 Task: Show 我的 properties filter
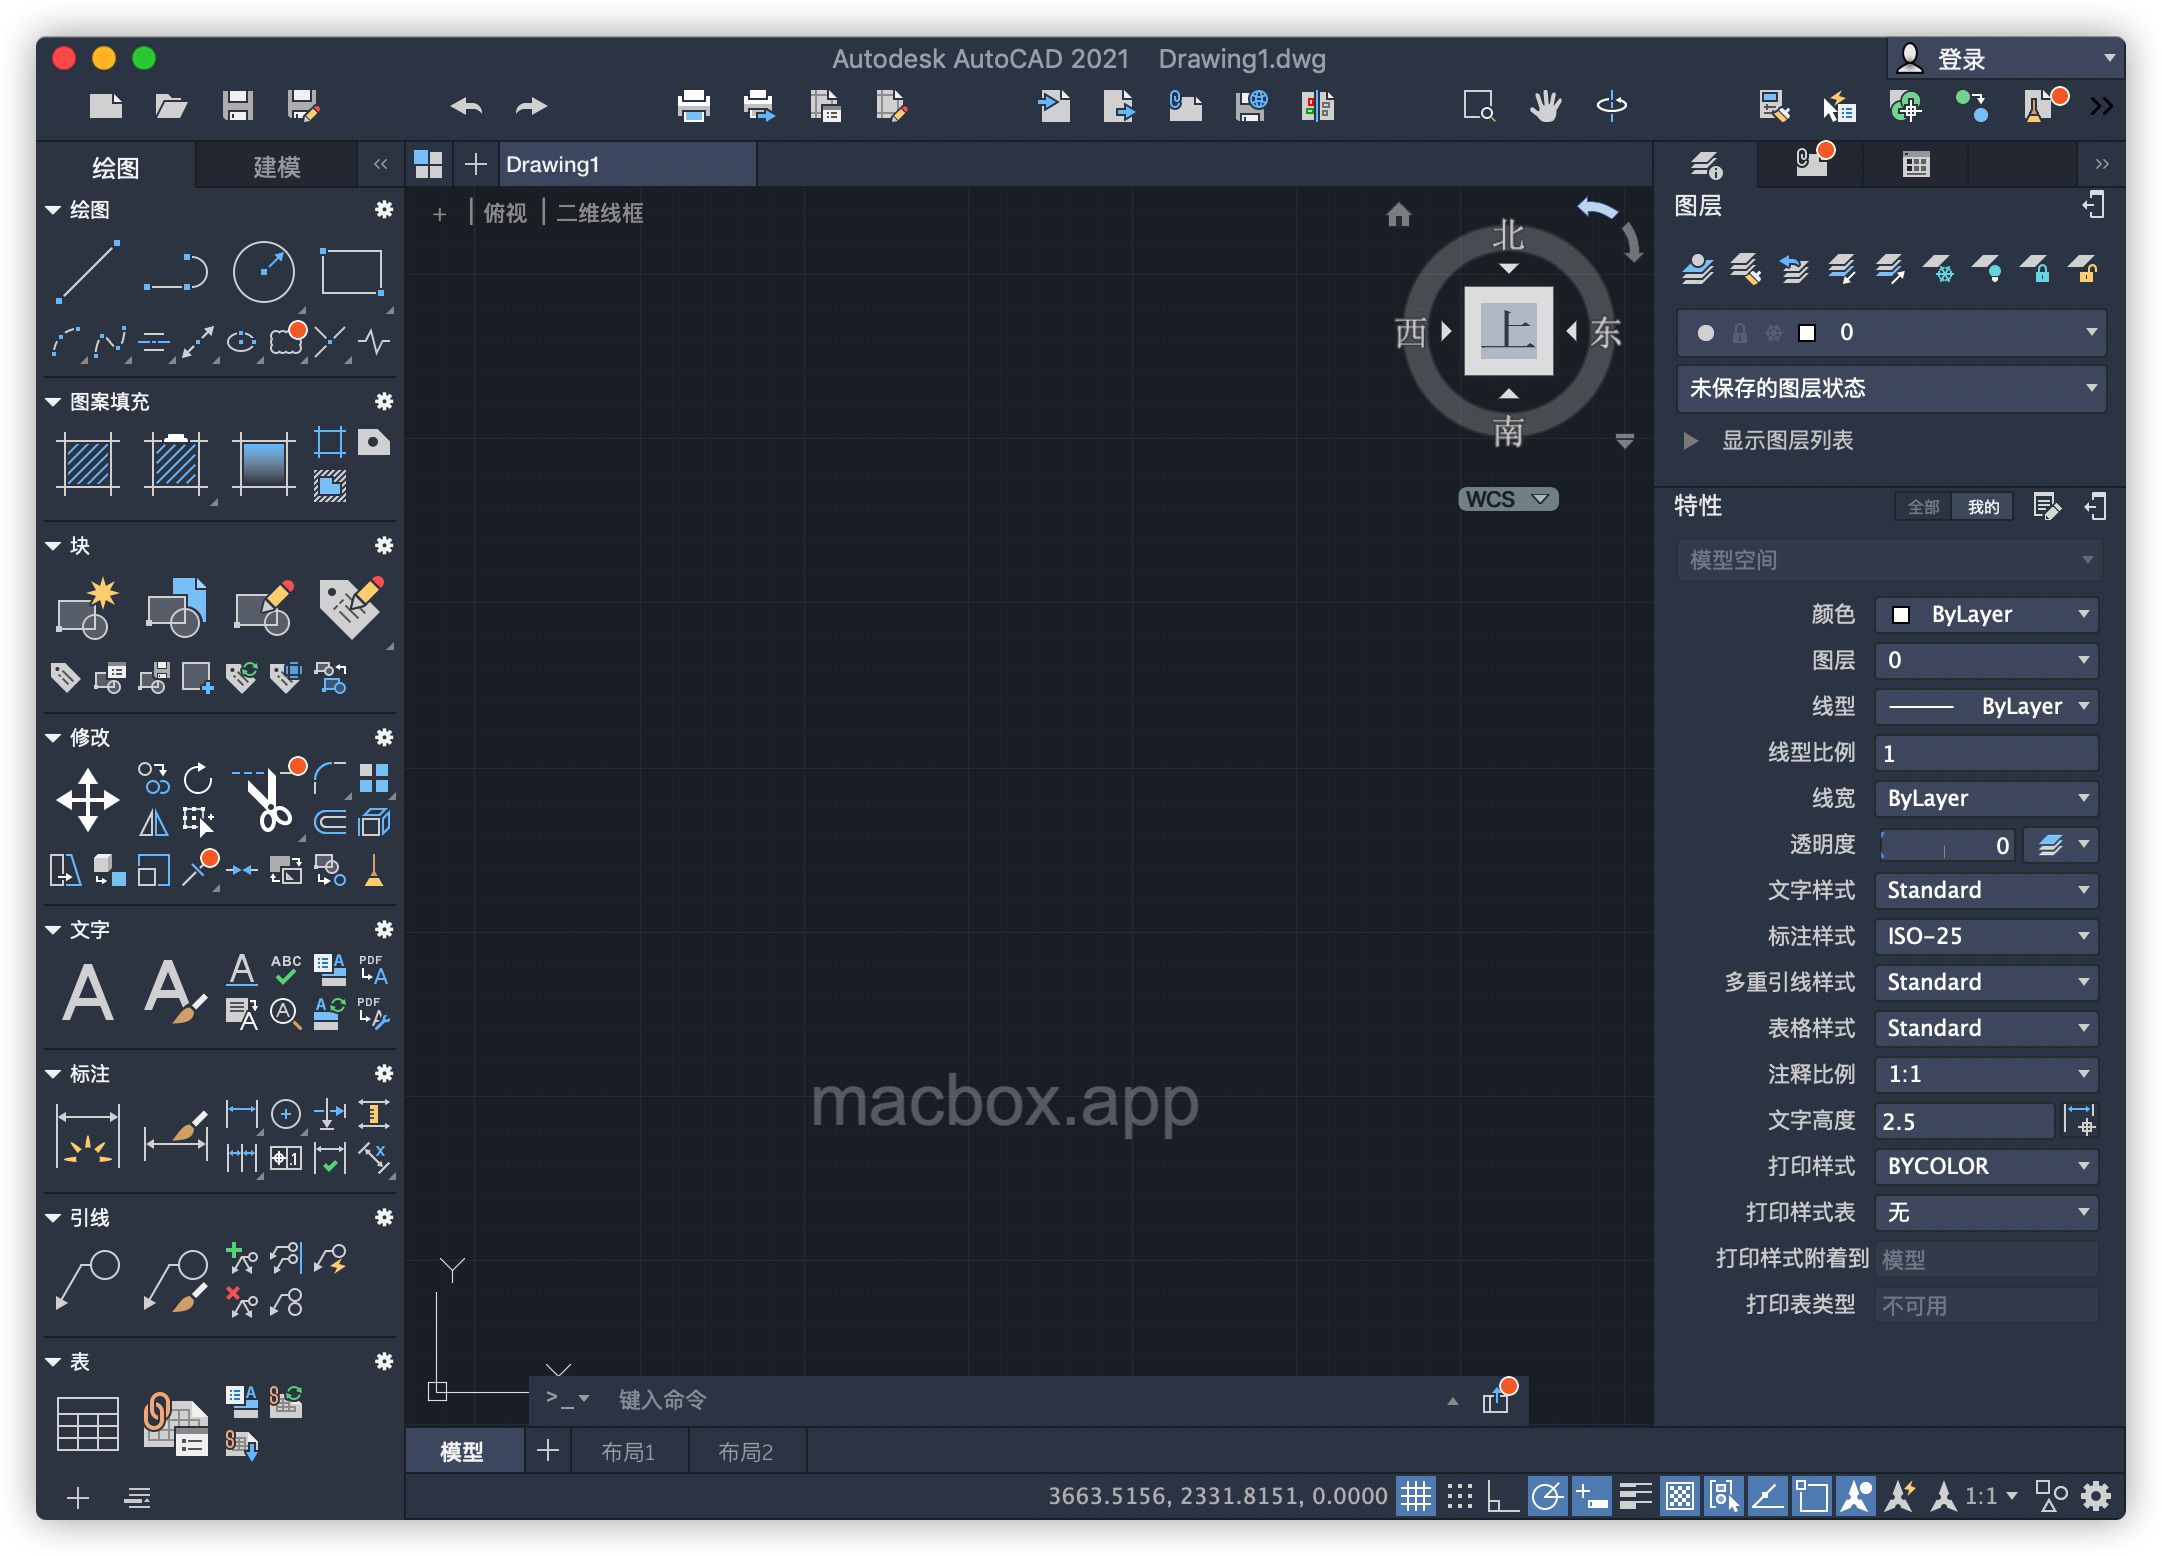pos(1983,507)
